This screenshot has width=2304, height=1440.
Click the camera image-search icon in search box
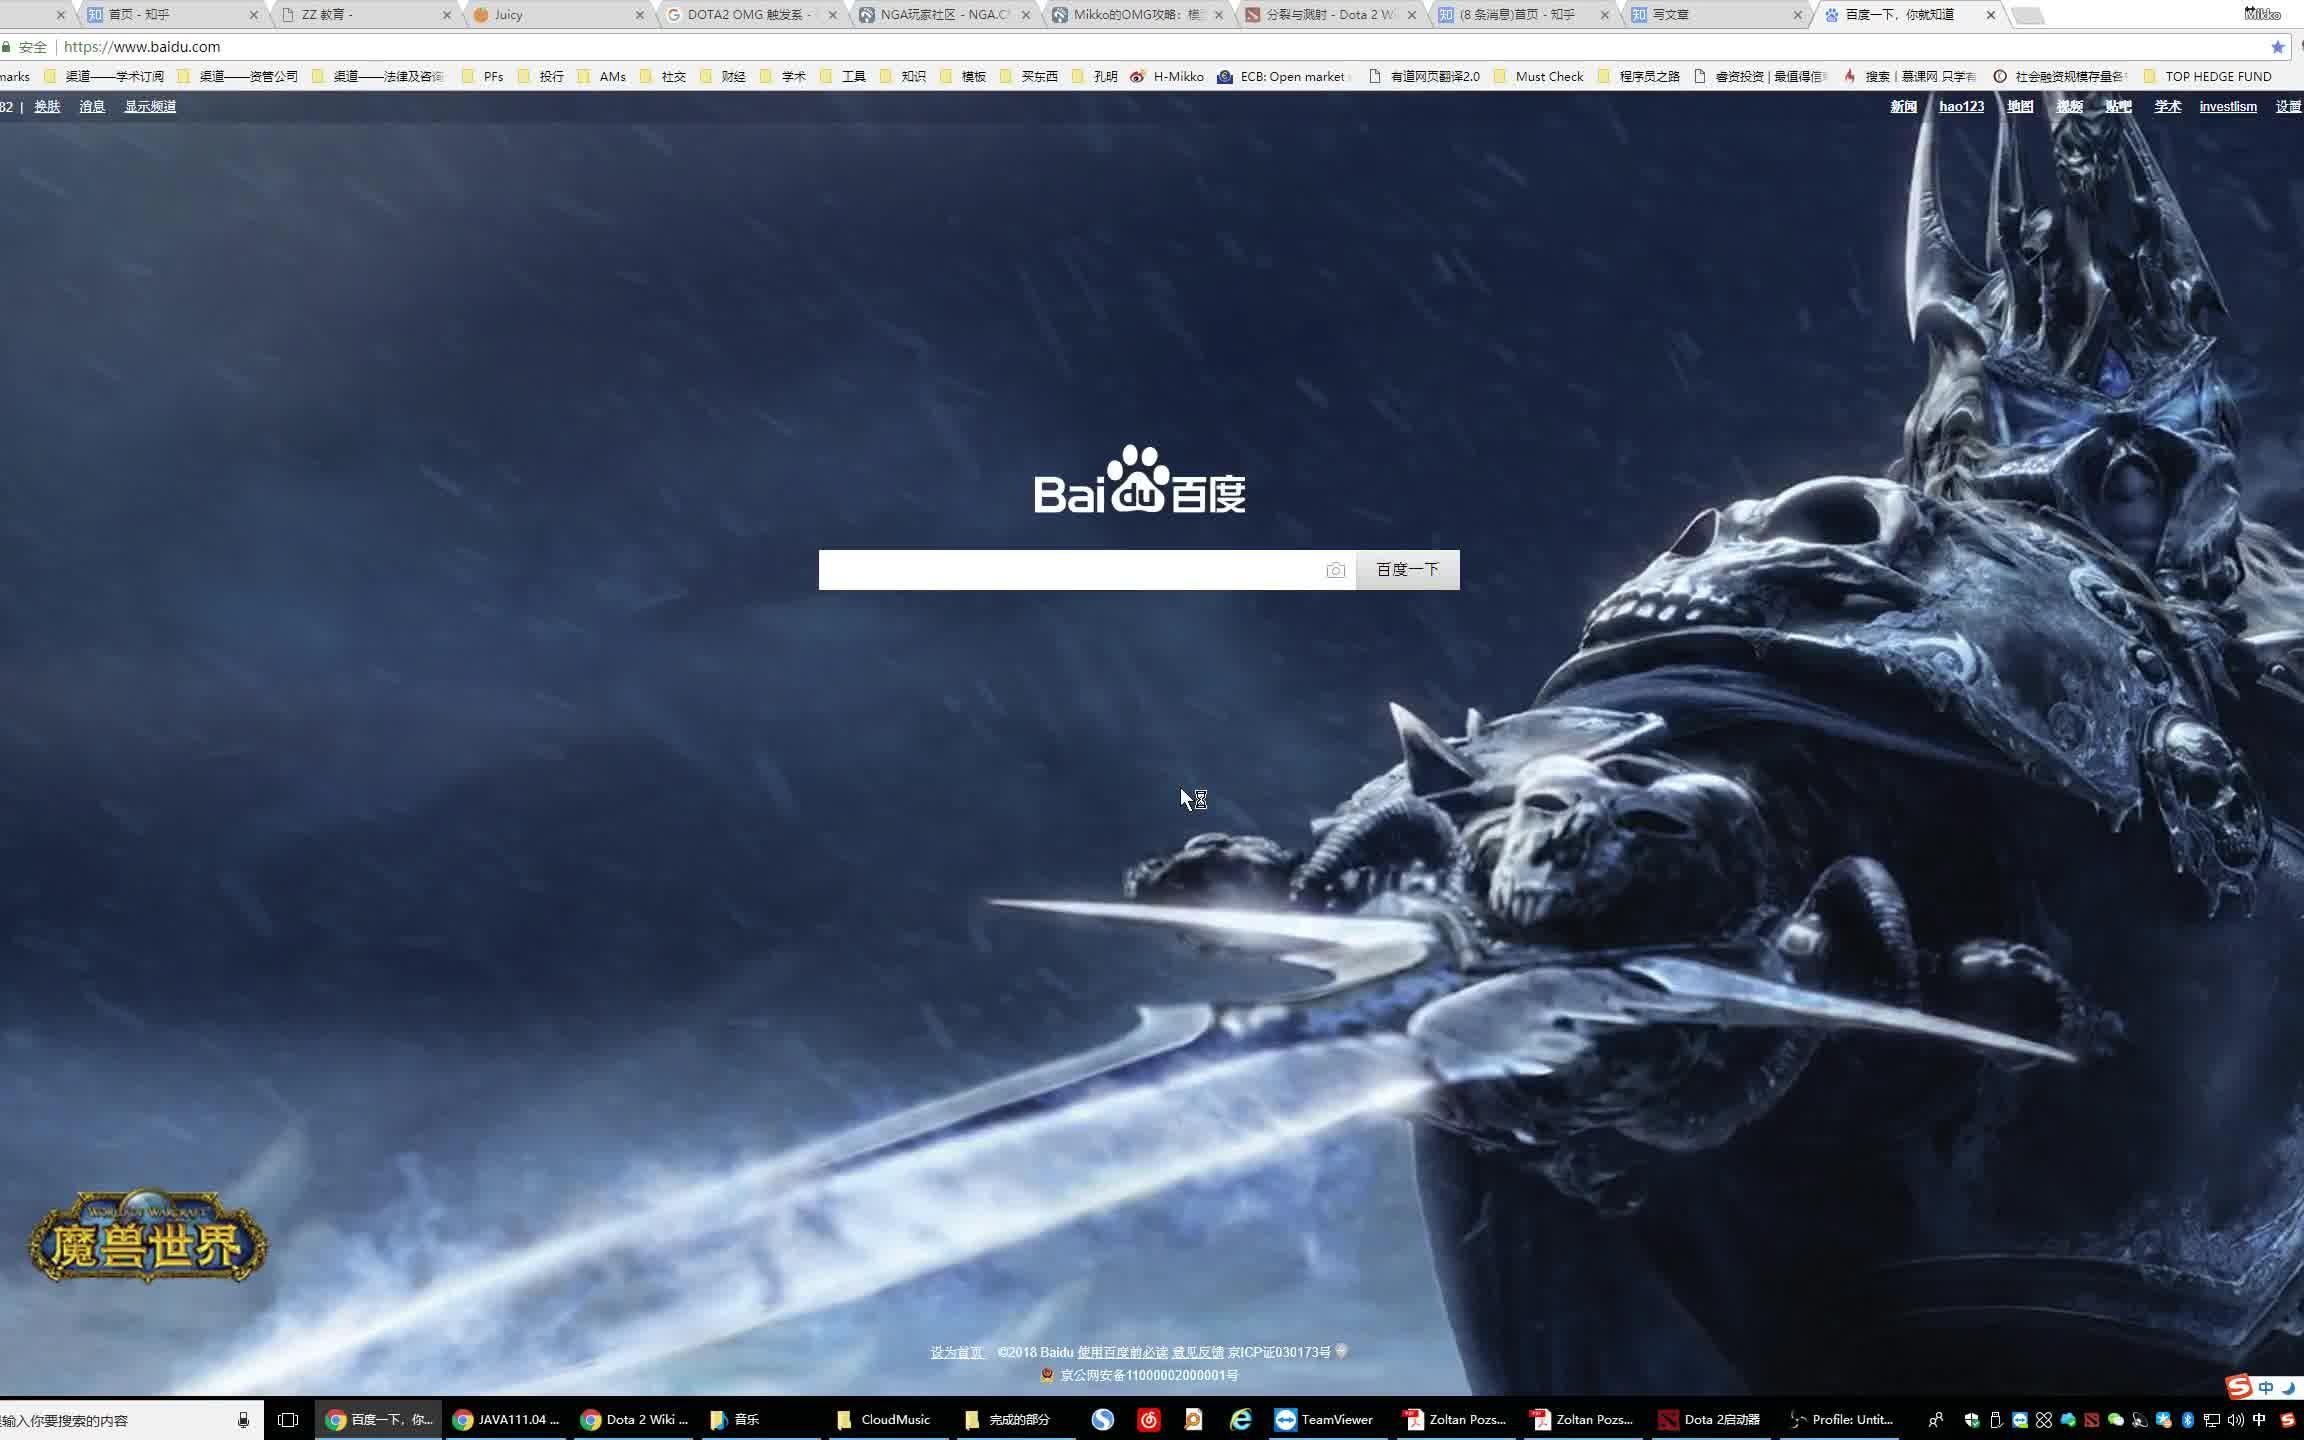tap(1335, 570)
